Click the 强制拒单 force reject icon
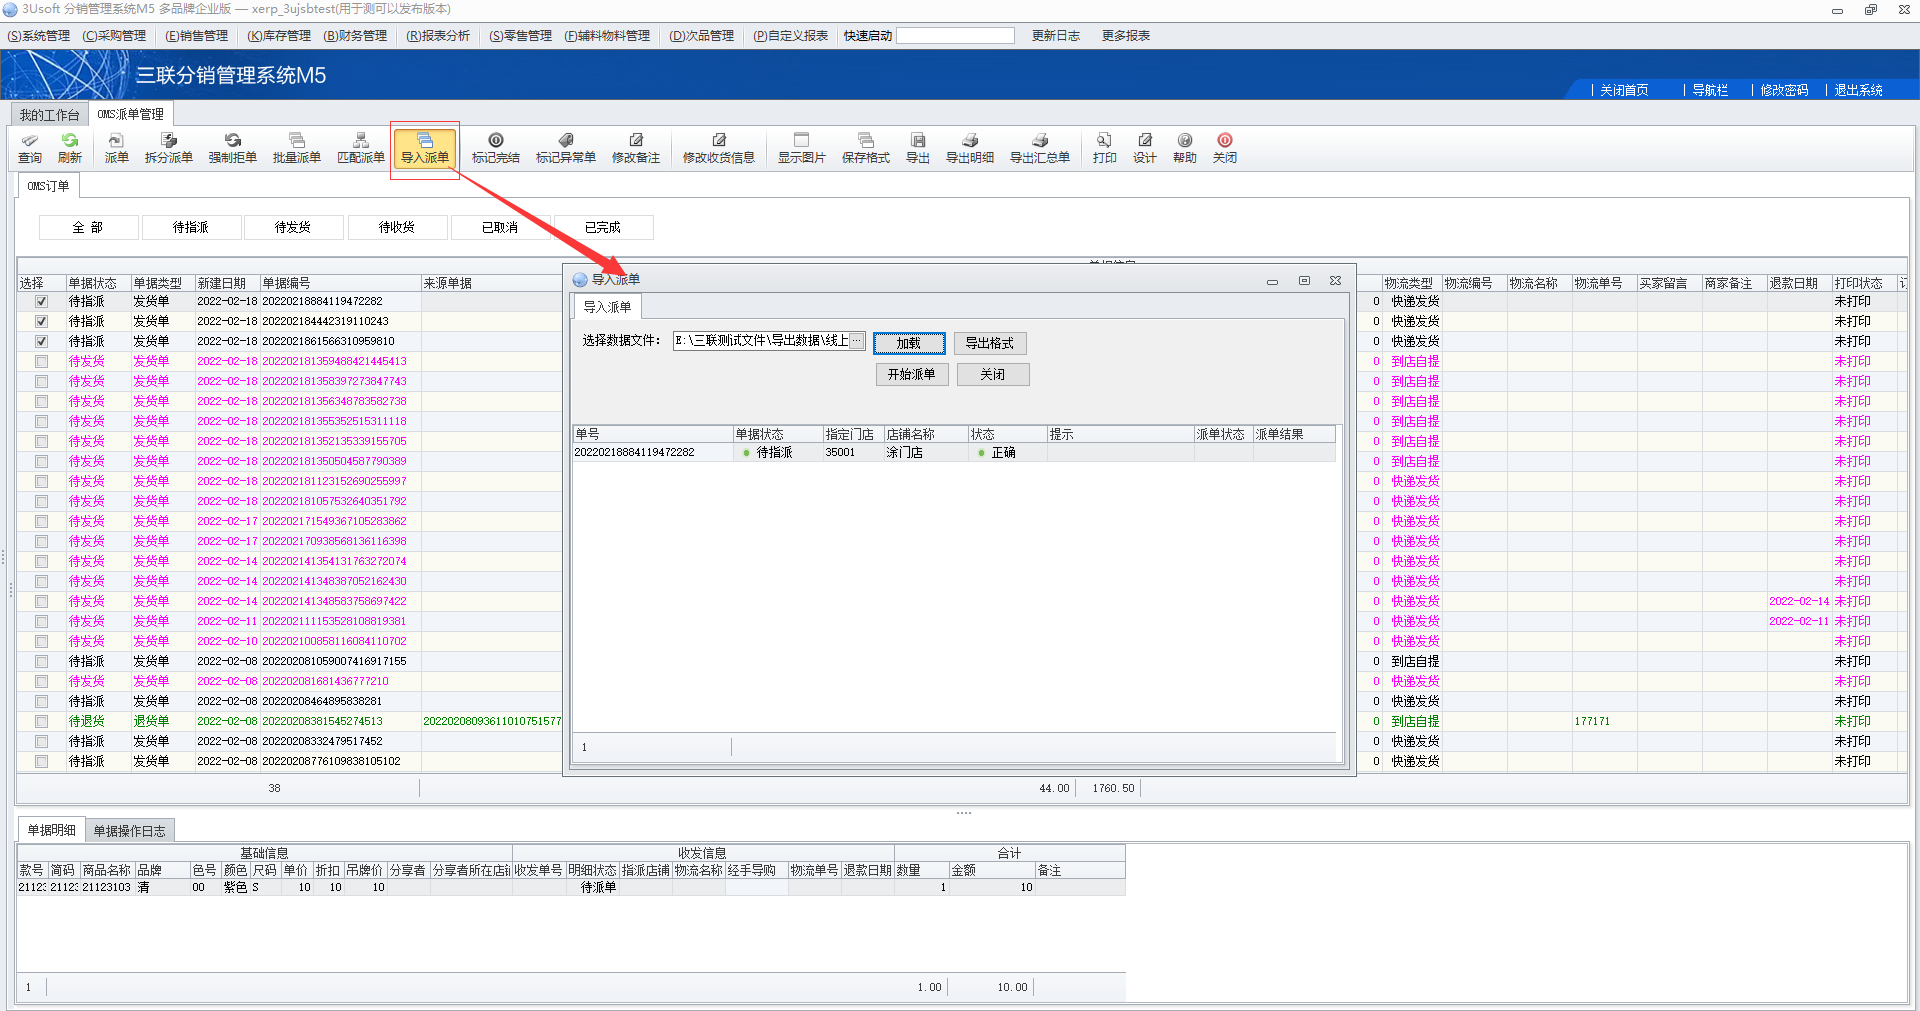The height and width of the screenshot is (1011, 1920). click(233, 148)
